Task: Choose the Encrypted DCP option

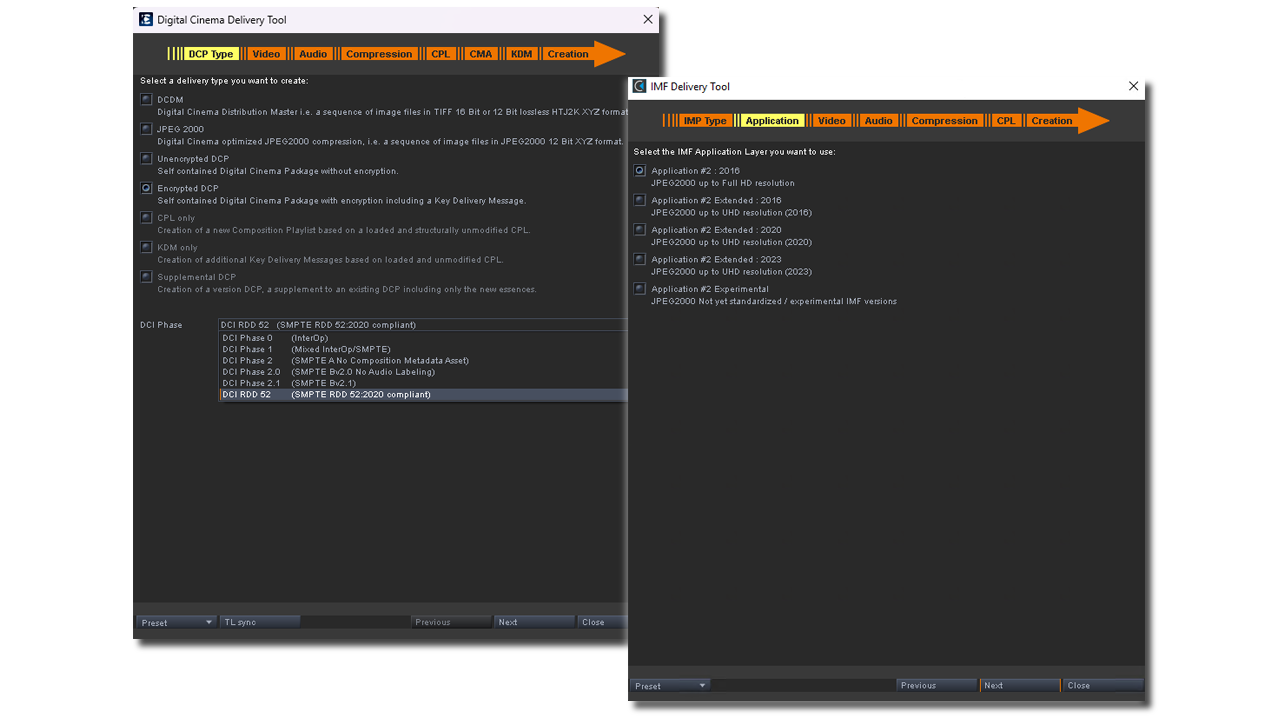Action: click(147, 188)
